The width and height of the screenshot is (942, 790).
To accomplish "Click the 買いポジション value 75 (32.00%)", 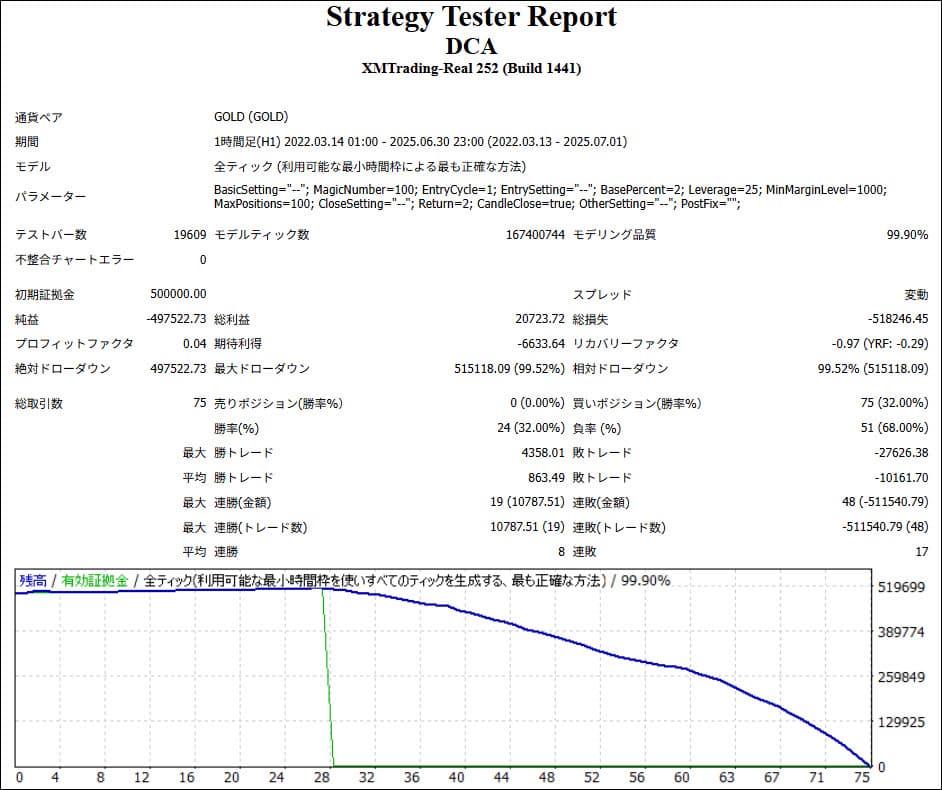I will [x=895, y=403].
